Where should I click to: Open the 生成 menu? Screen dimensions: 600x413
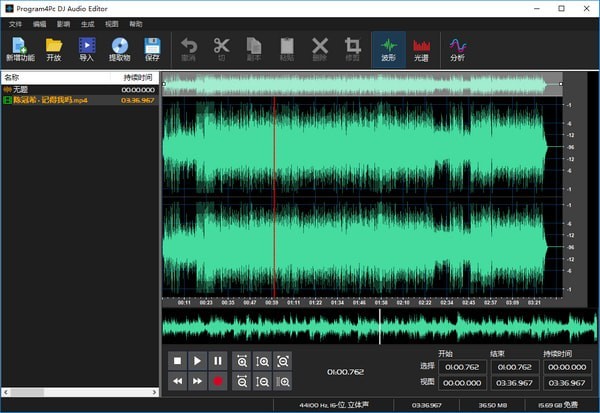pos(88,23)
